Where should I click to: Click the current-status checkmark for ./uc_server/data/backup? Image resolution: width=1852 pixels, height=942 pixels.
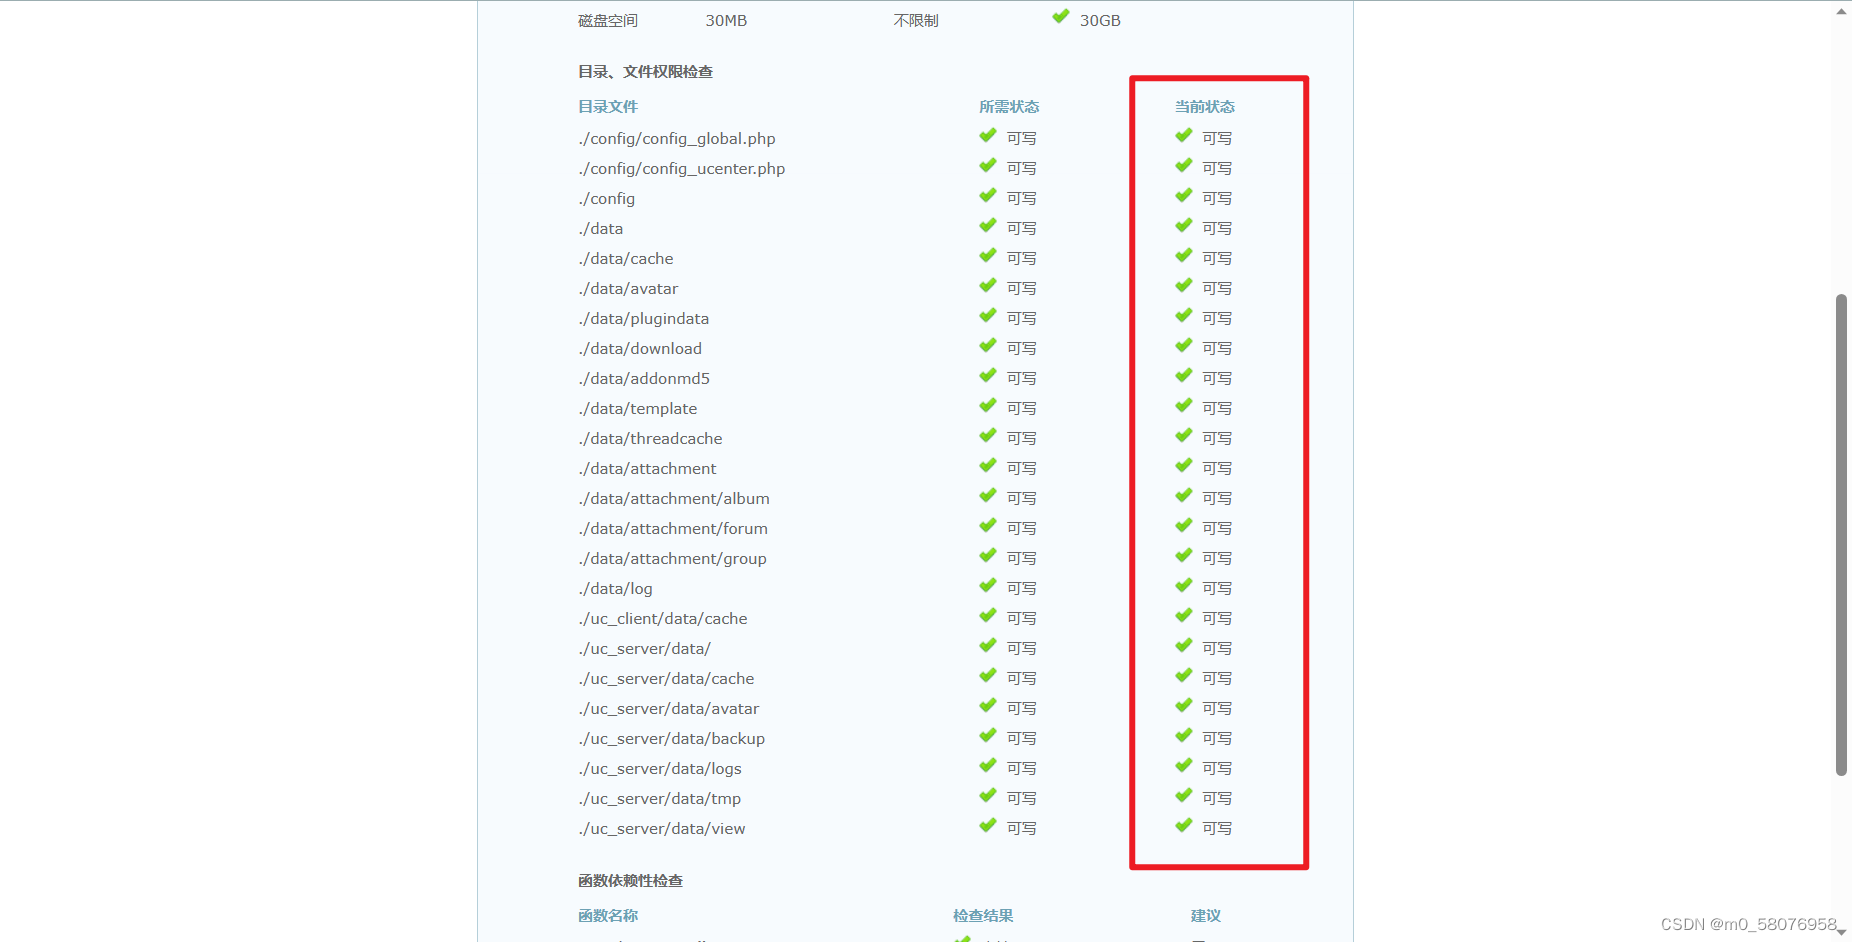coord(1184,735)
